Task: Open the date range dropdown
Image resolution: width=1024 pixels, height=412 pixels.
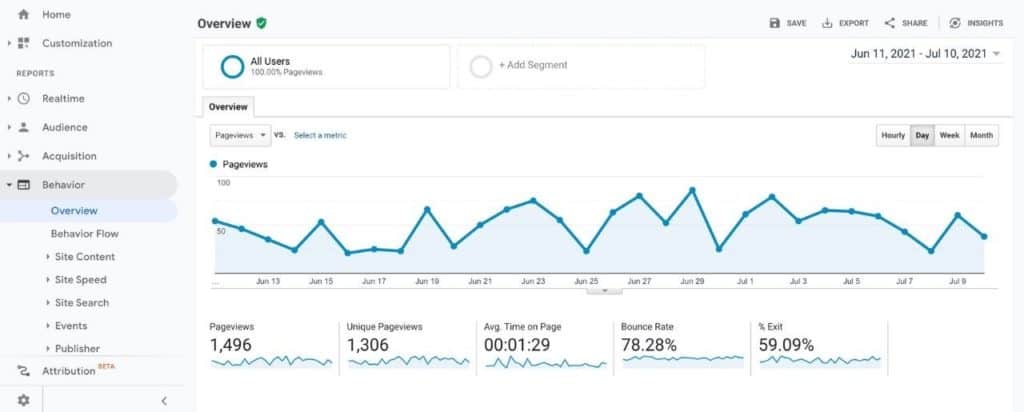Action: click(925, 54)
